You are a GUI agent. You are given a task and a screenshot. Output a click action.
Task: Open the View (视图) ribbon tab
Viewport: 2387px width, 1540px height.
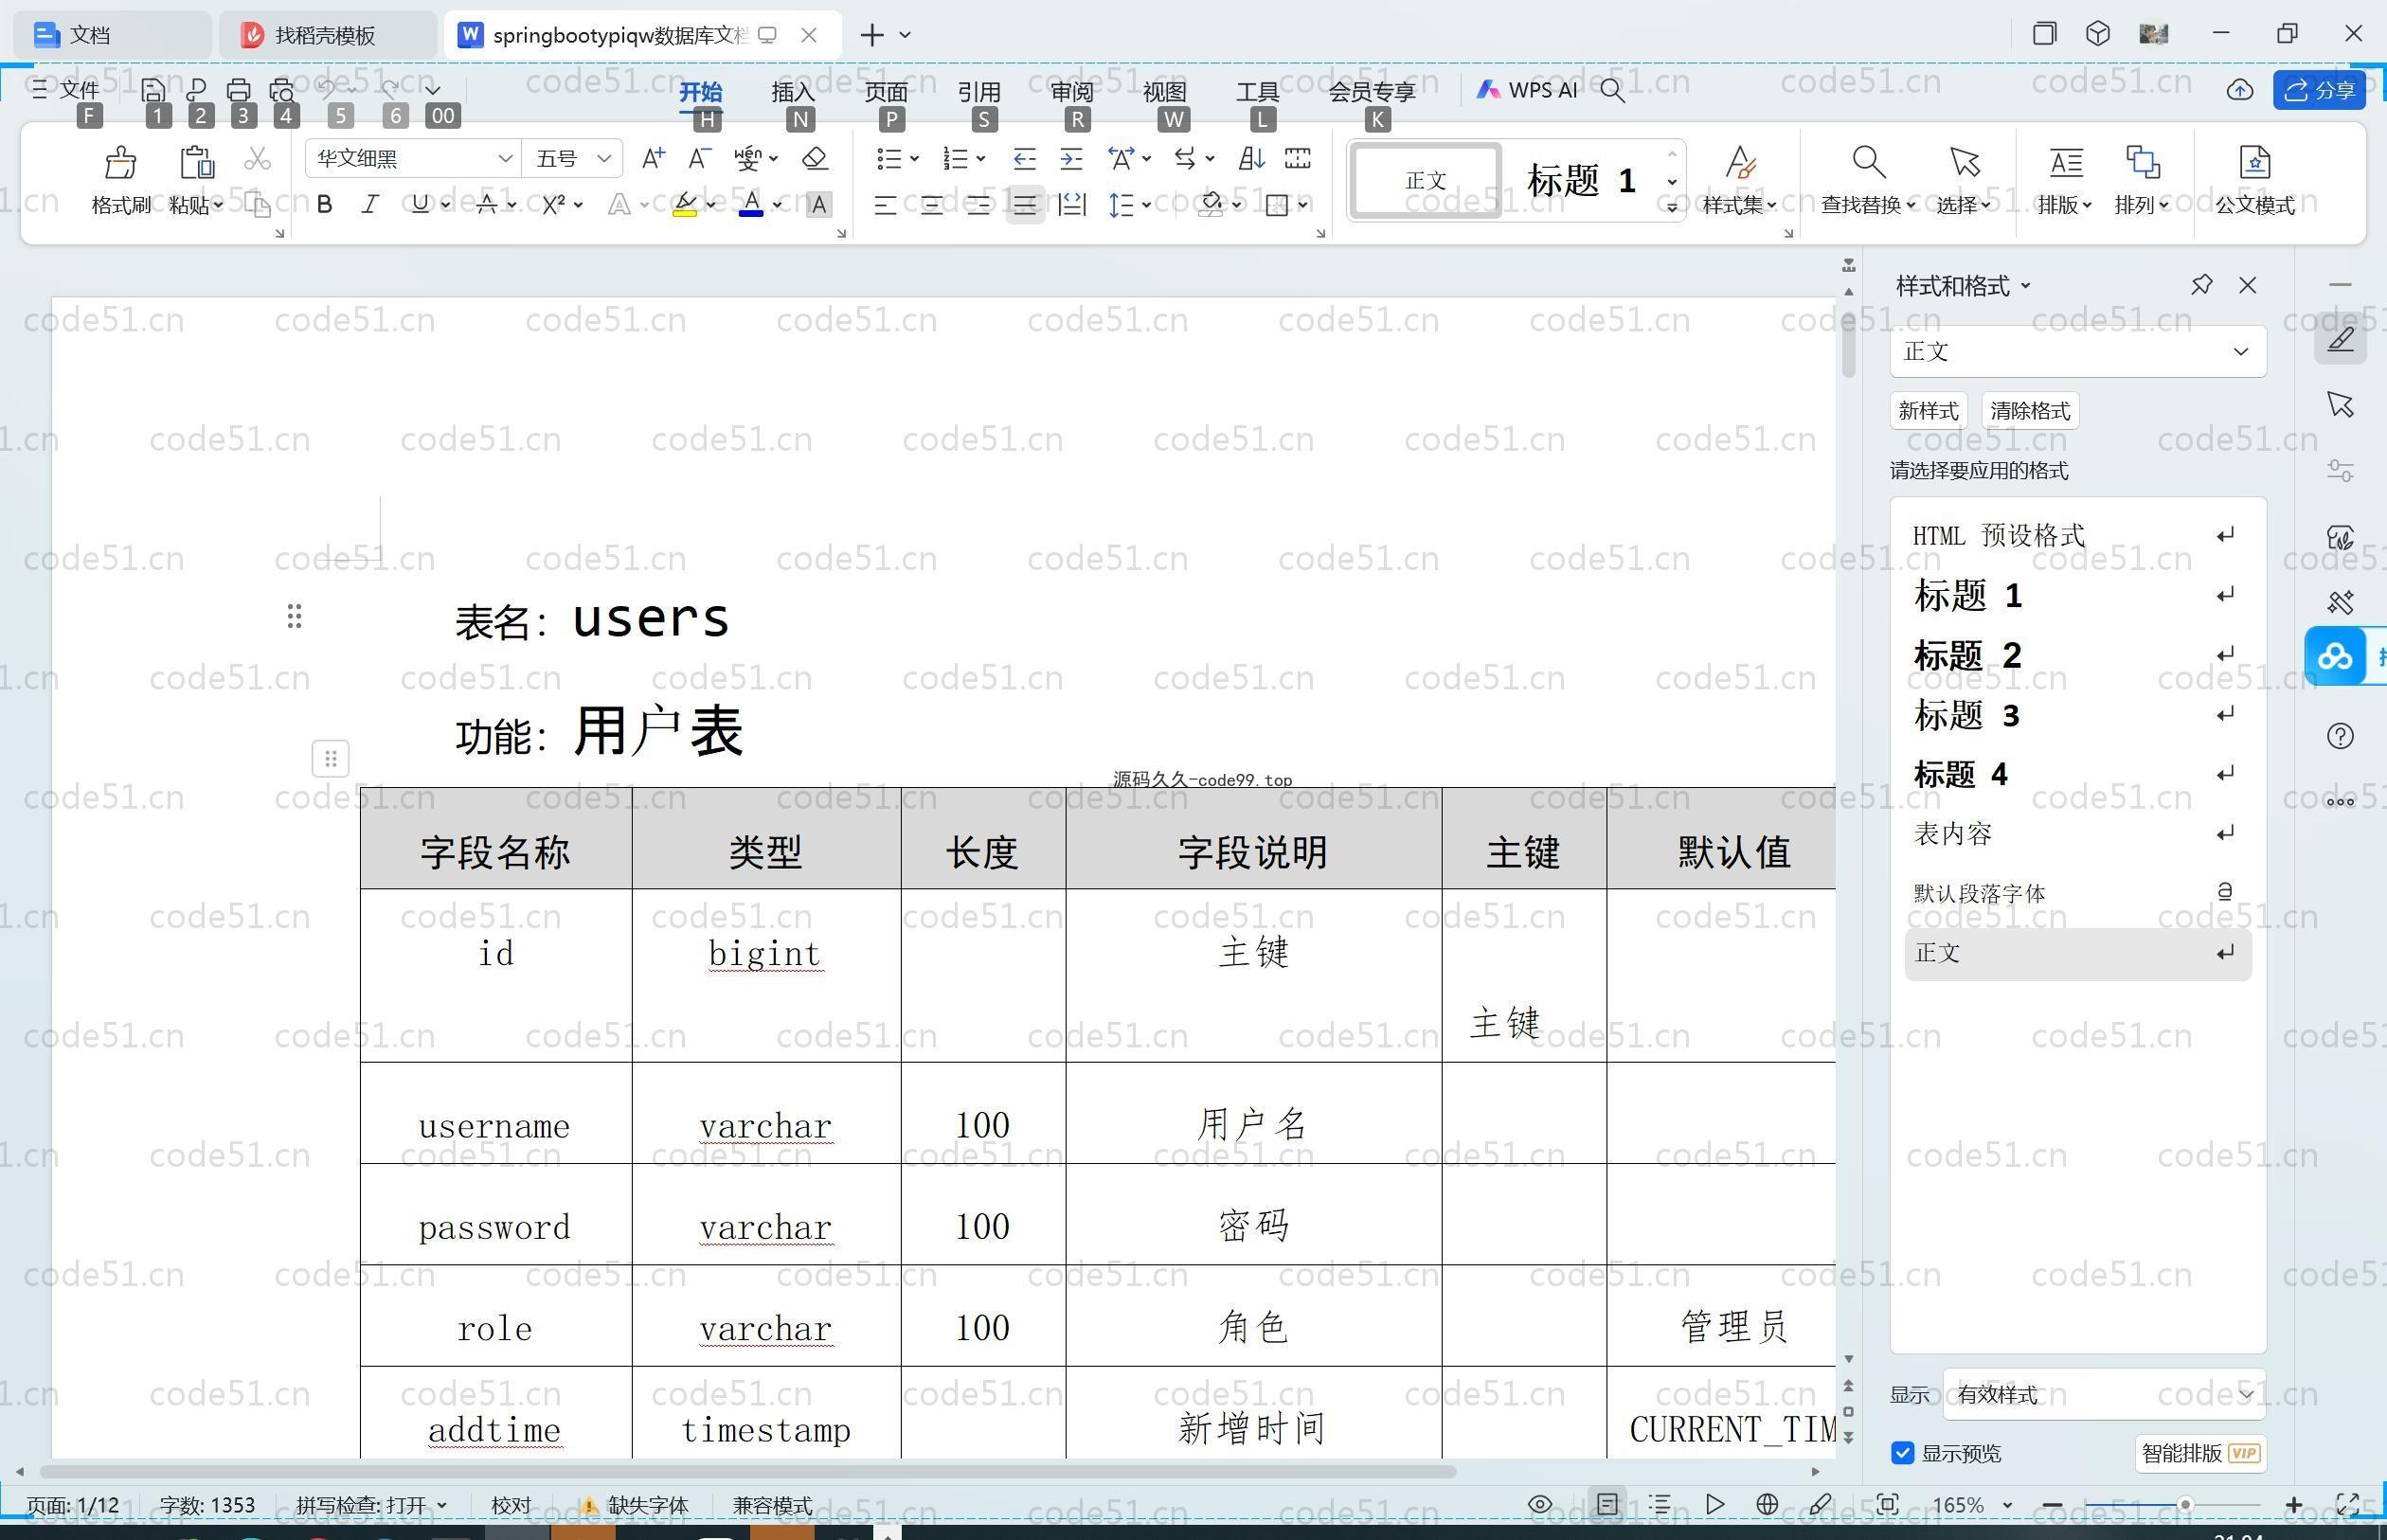(x=1164, y=90)
